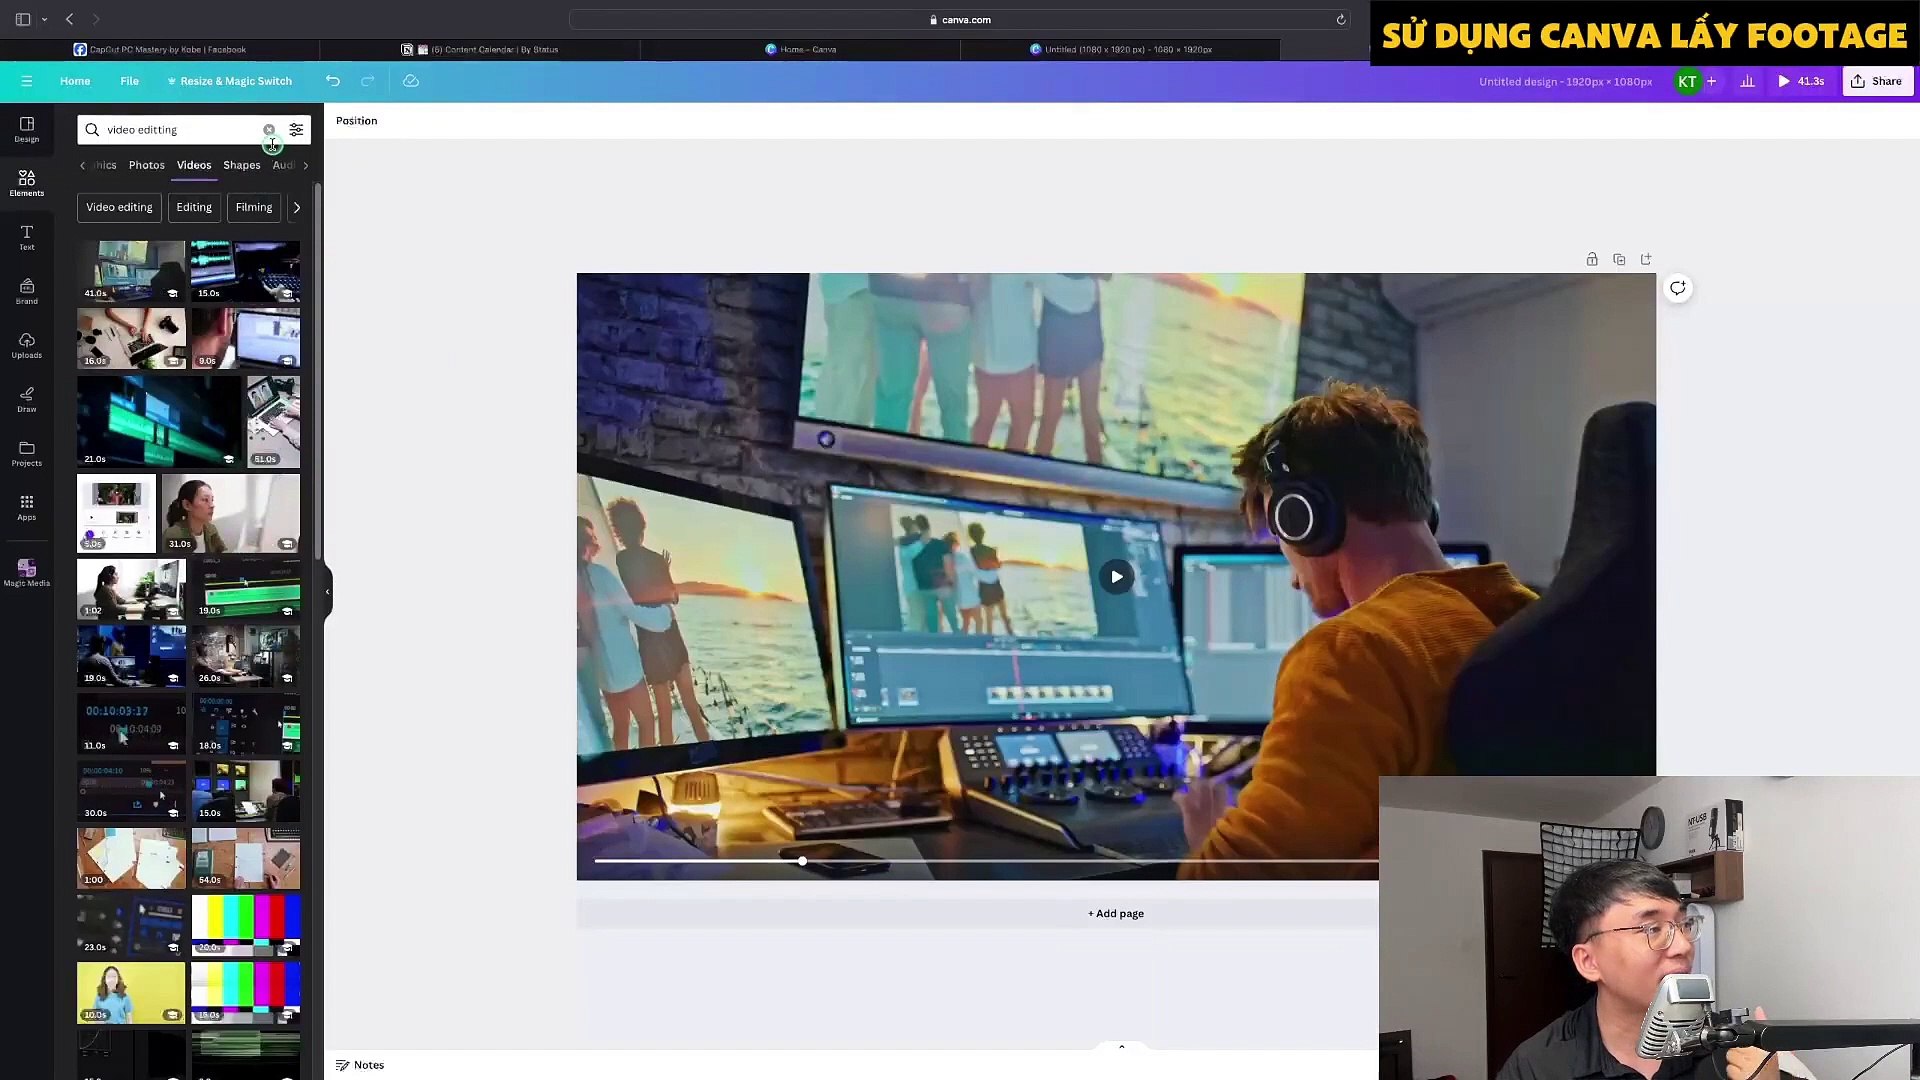This screenshot has height=1080, width=1920.
Task: Expand more suggestion chips arrow
Action: coord(297,208)
